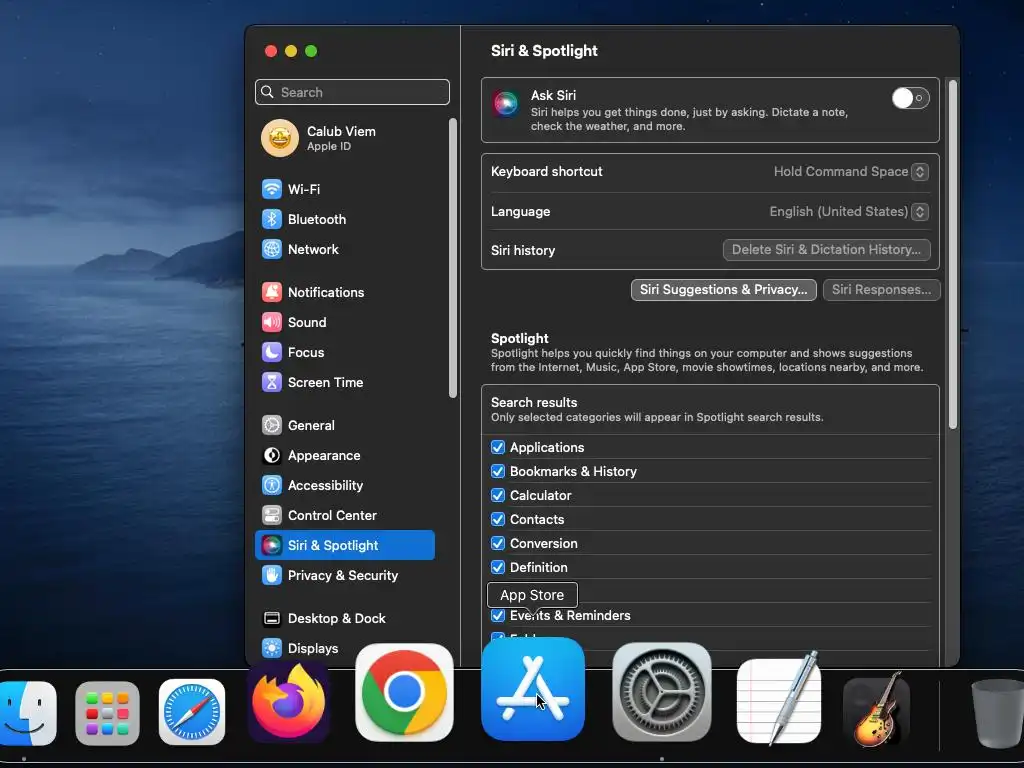Click the Screen Time hourglass icon
This screenshot has width=1024, height=768.
pos(272,383)
